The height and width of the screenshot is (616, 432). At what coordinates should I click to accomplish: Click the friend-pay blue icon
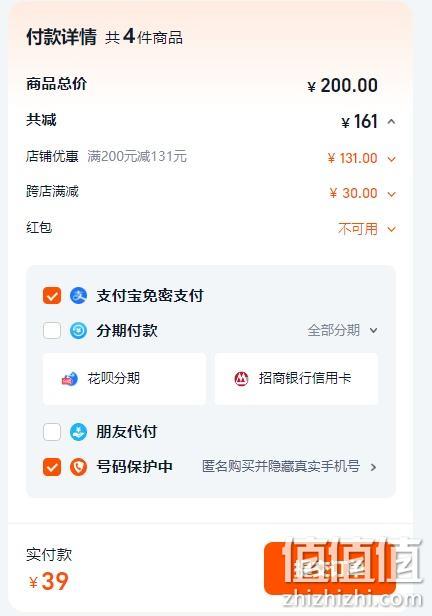click(79, 432)
